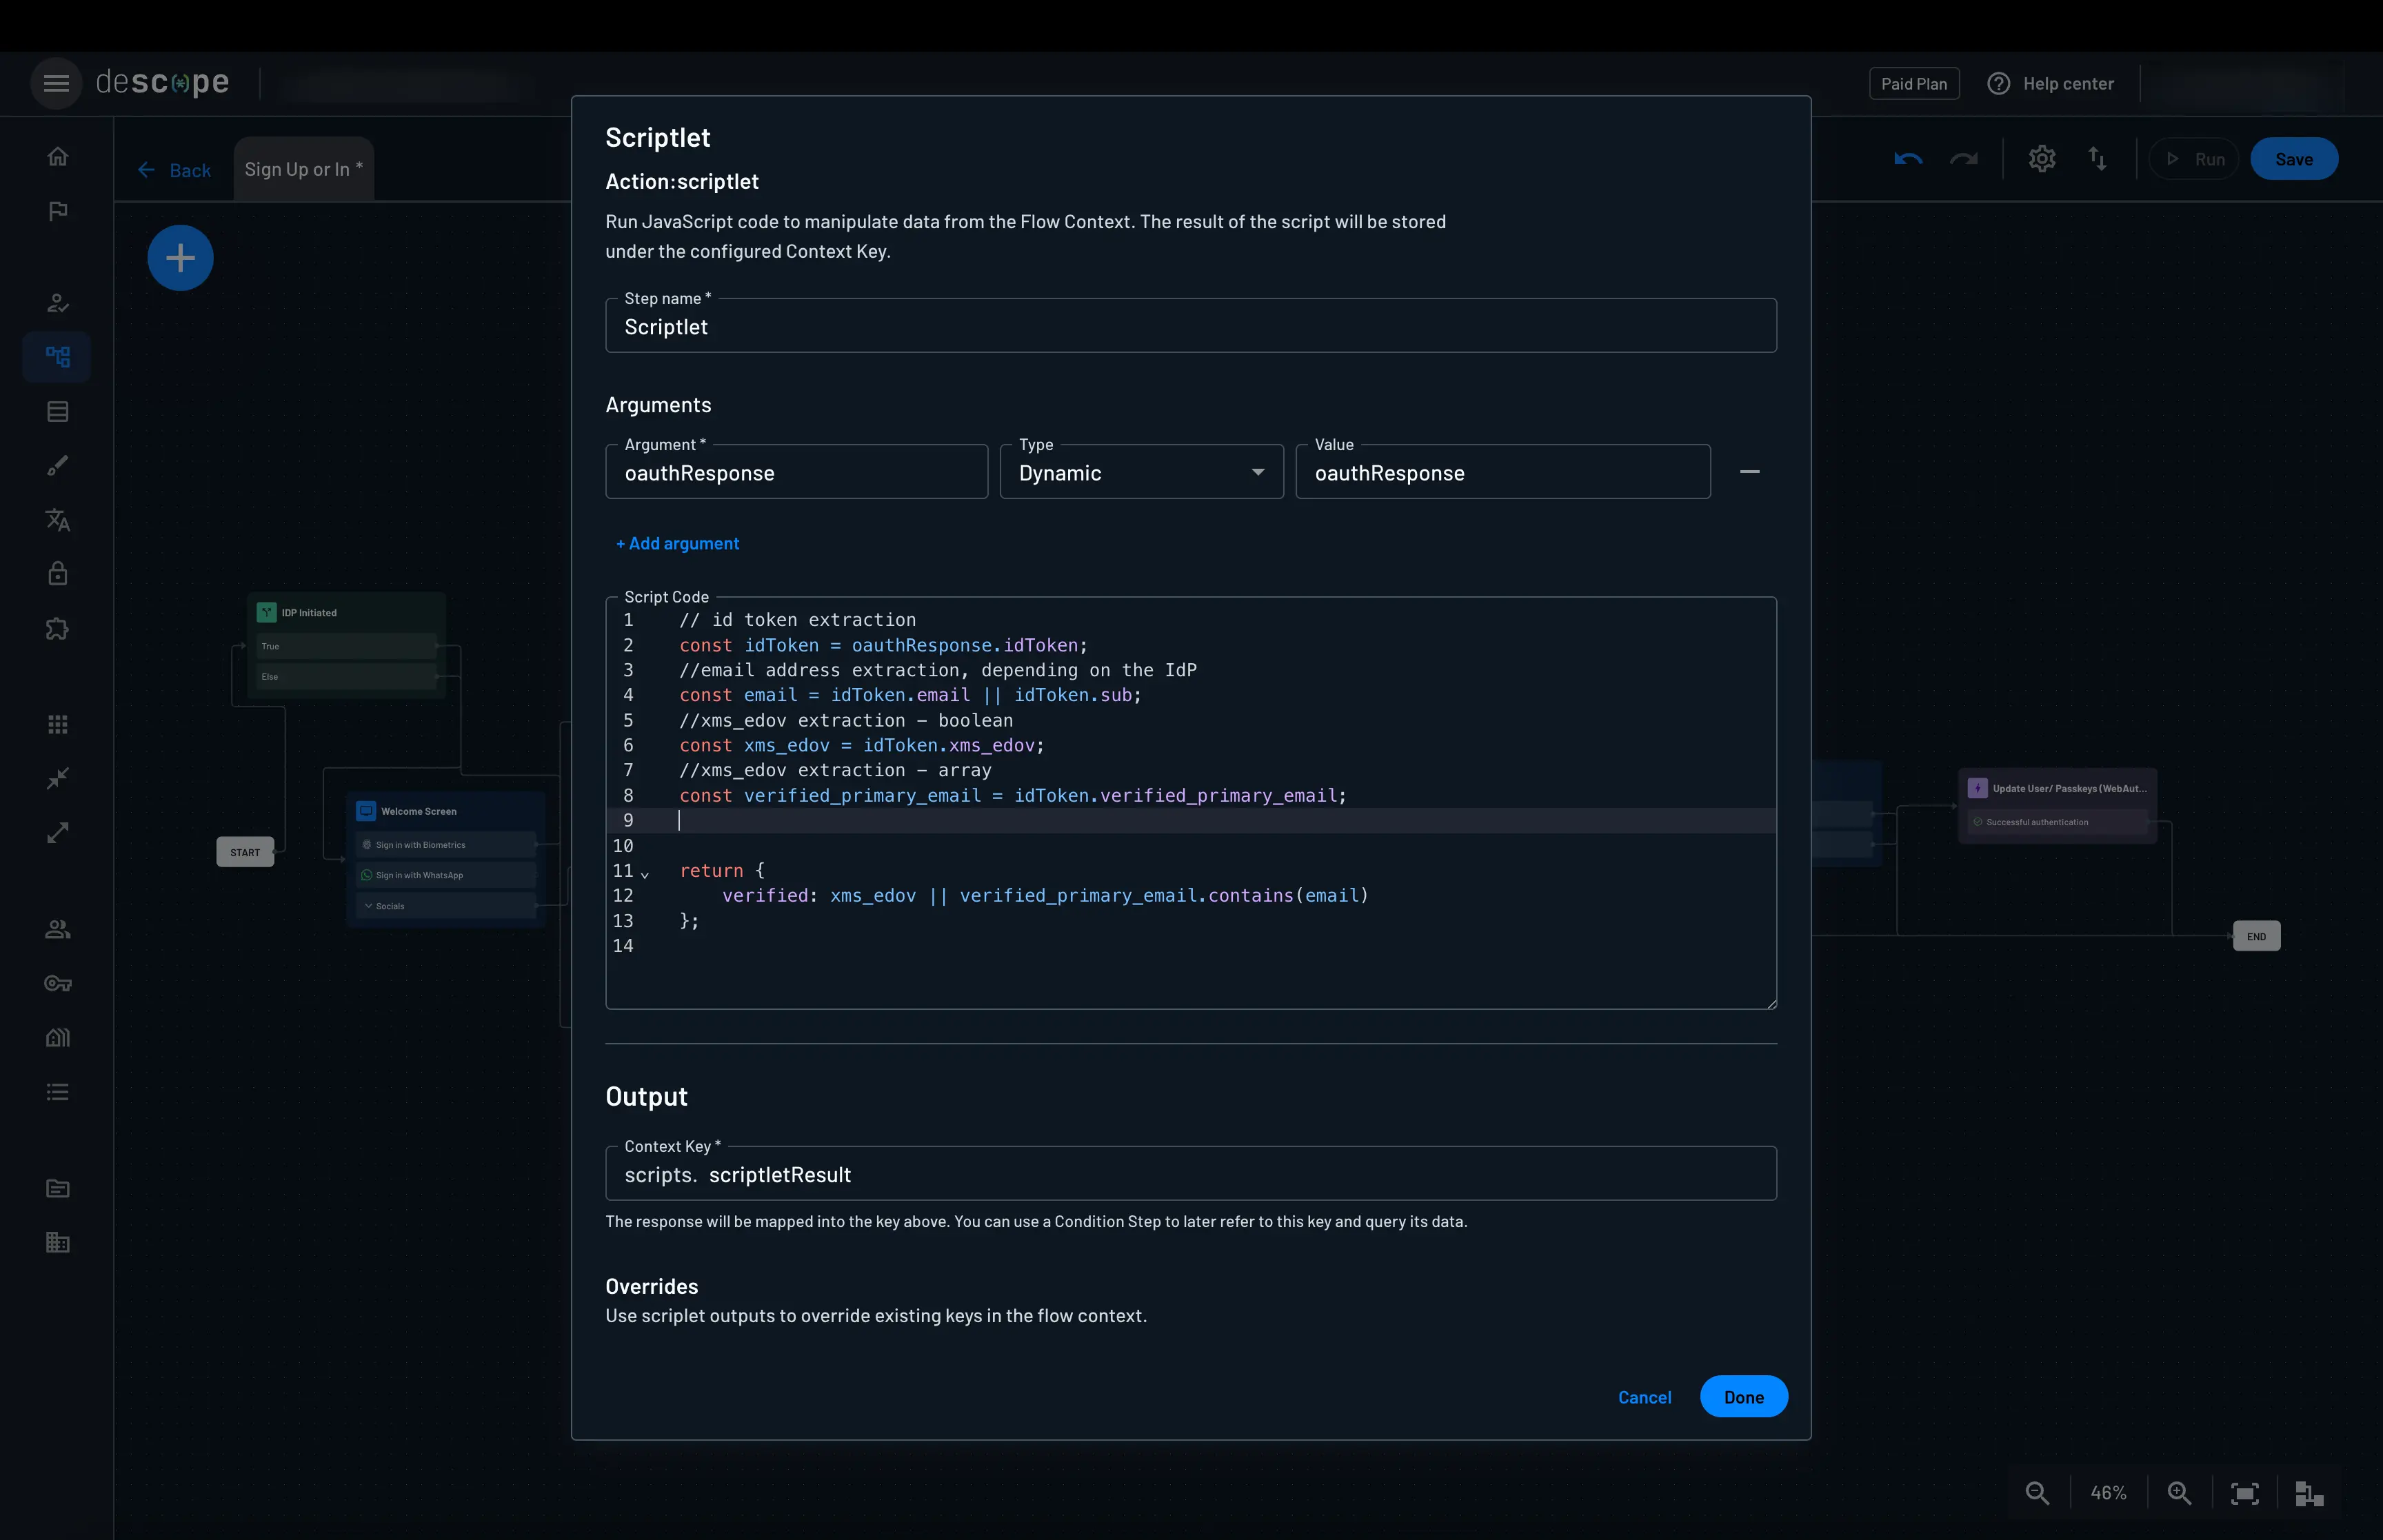
Task: Edit the Argument name field
Action: click(x=796, y=472)
